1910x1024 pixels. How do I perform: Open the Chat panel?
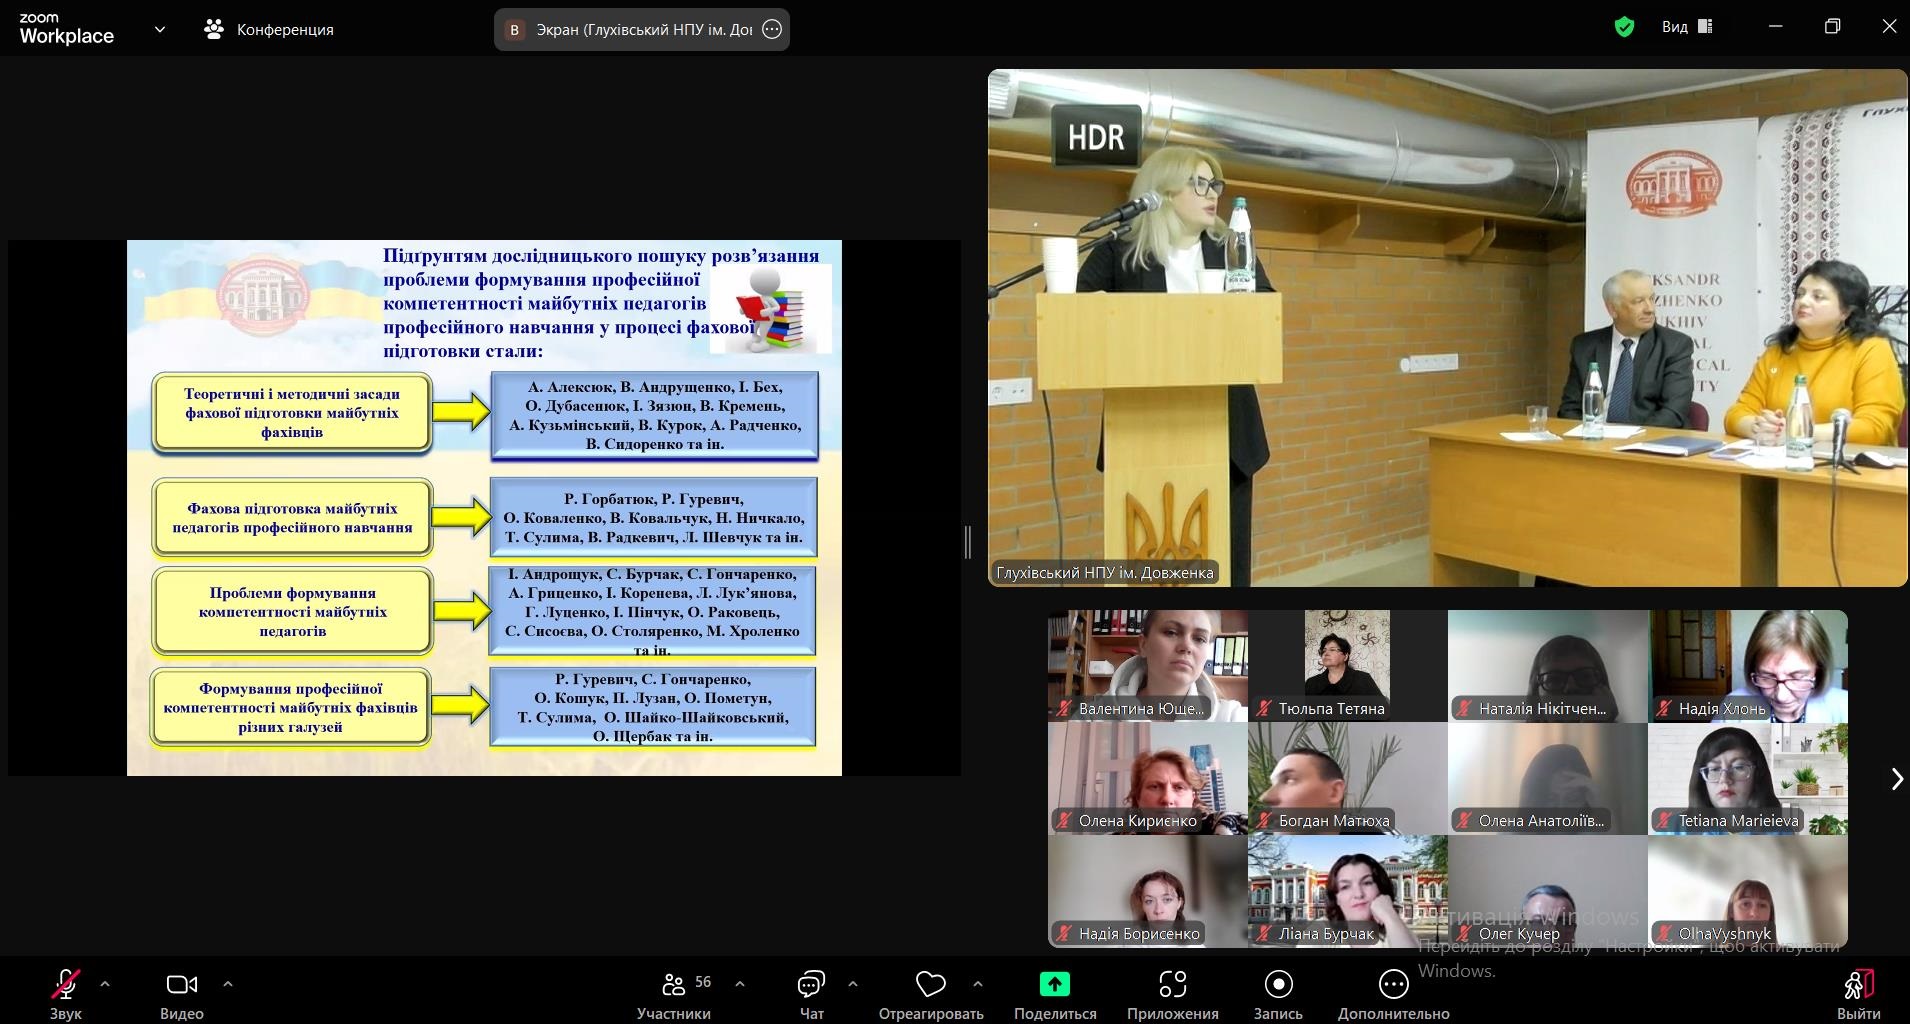click(811, 985)
